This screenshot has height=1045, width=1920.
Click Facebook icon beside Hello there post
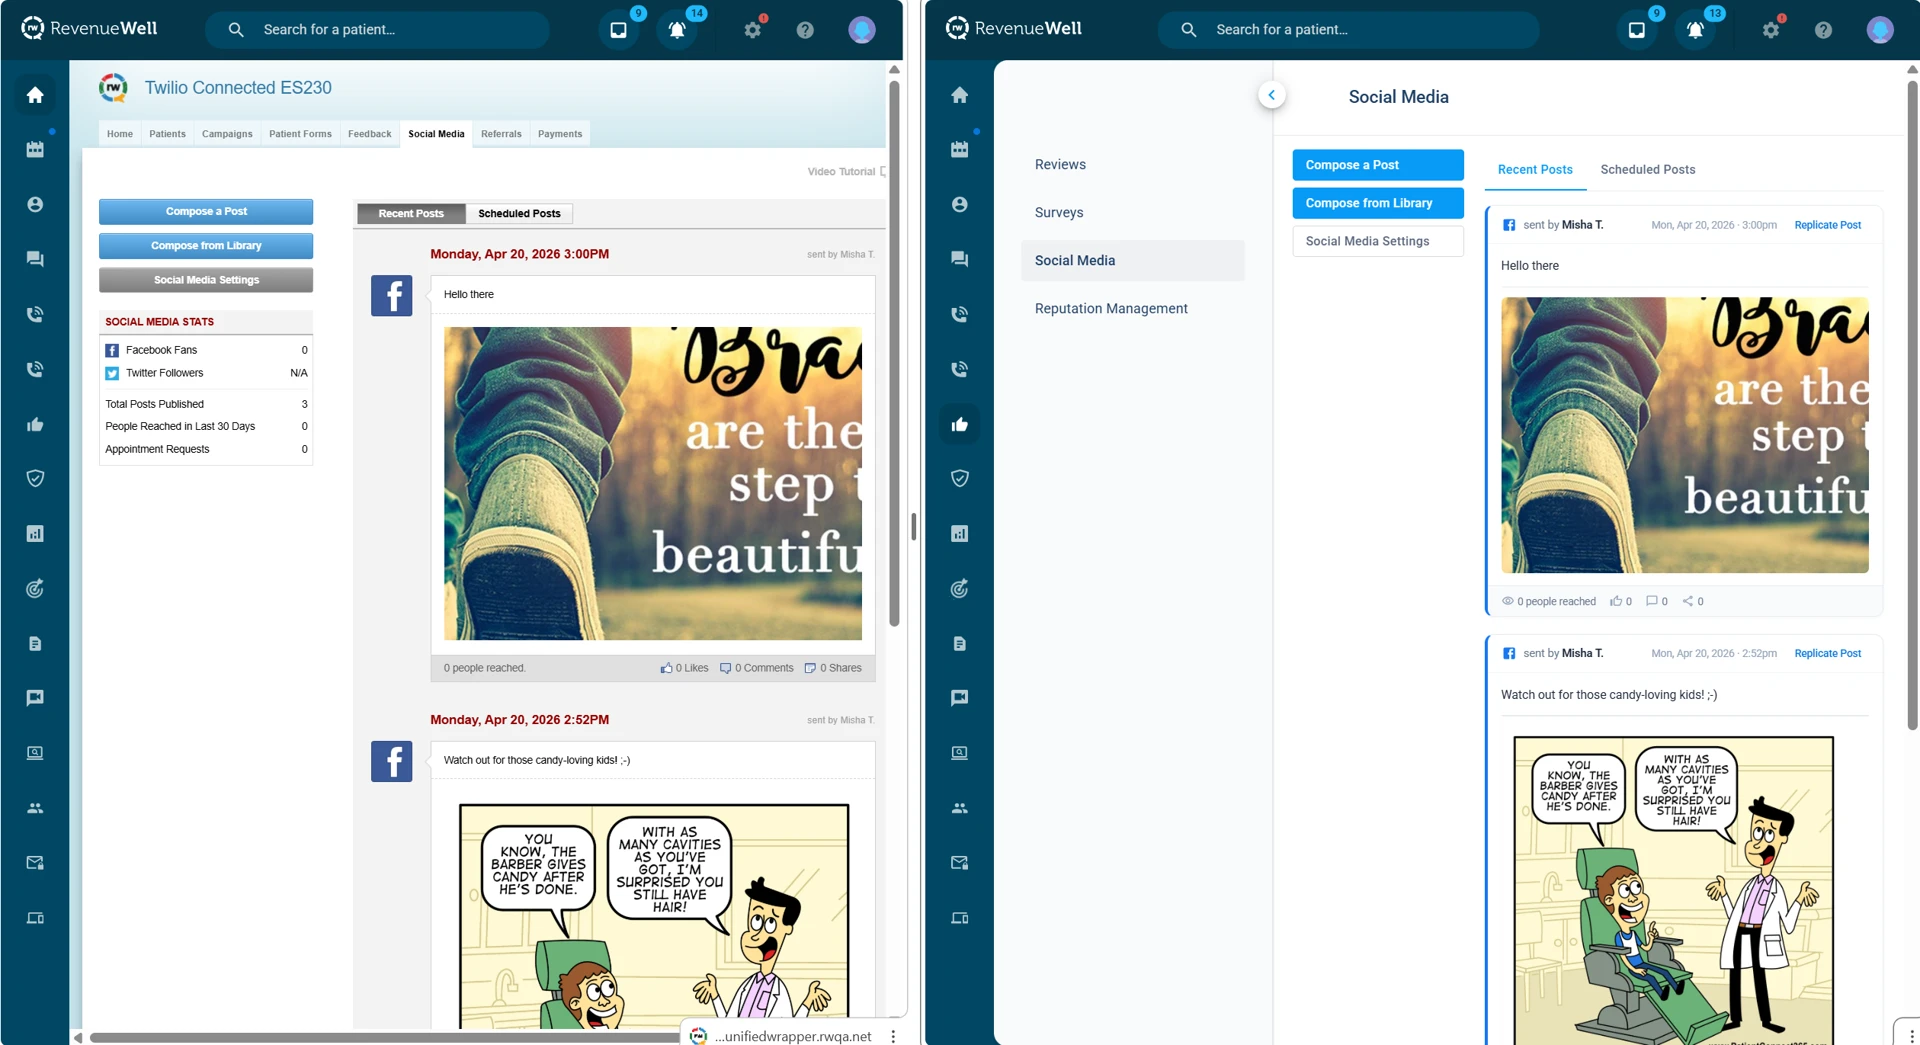pyautogui.click(x=391, y=296)
